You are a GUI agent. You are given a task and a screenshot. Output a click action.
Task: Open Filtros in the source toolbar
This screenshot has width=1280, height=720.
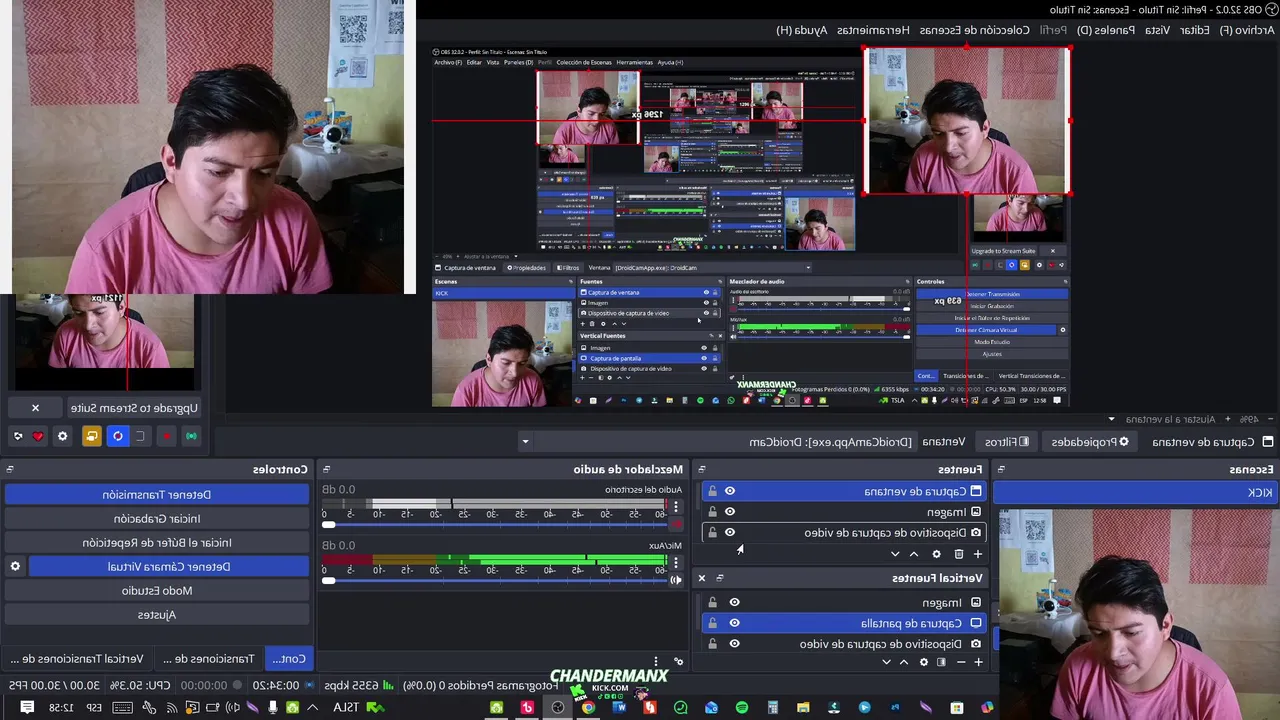[1006, 441]
